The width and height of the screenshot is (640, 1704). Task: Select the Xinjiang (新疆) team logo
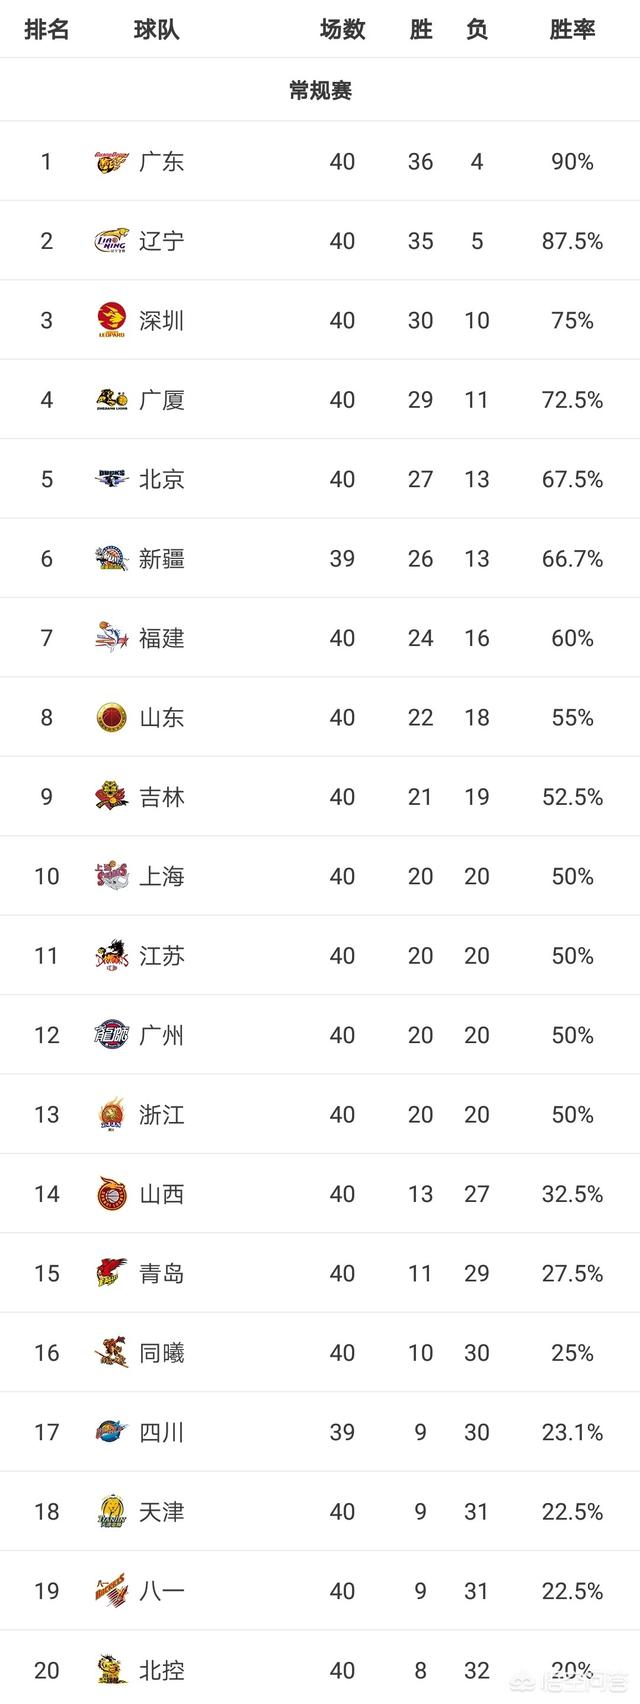112,558
